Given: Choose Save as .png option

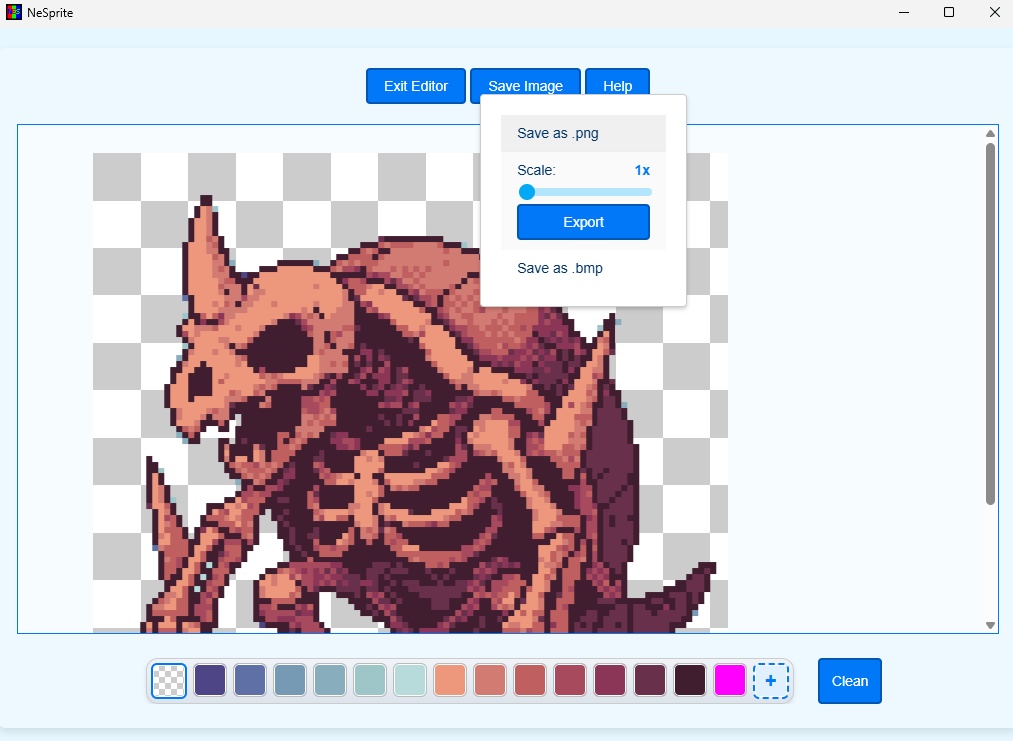Looking at the screenshot, I should coord(583,133).
